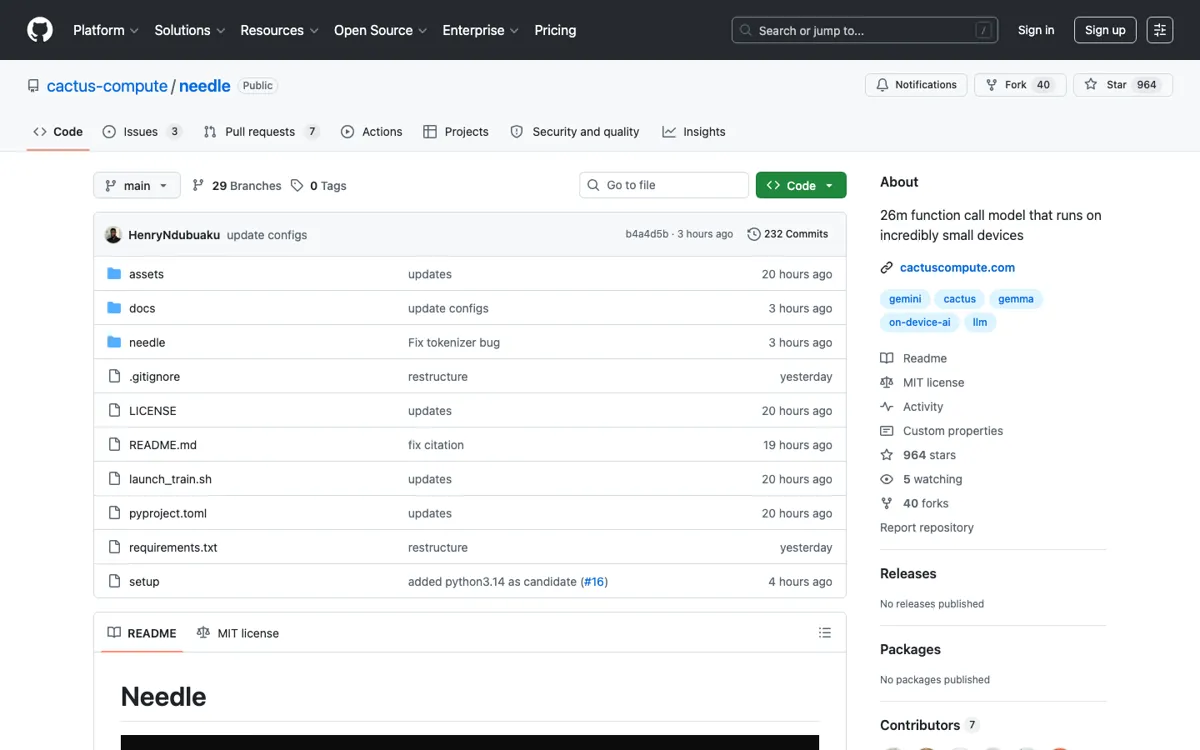The image size is (1200, 750).
Task: Click the Go to file search field
Action: click(664, 185)
